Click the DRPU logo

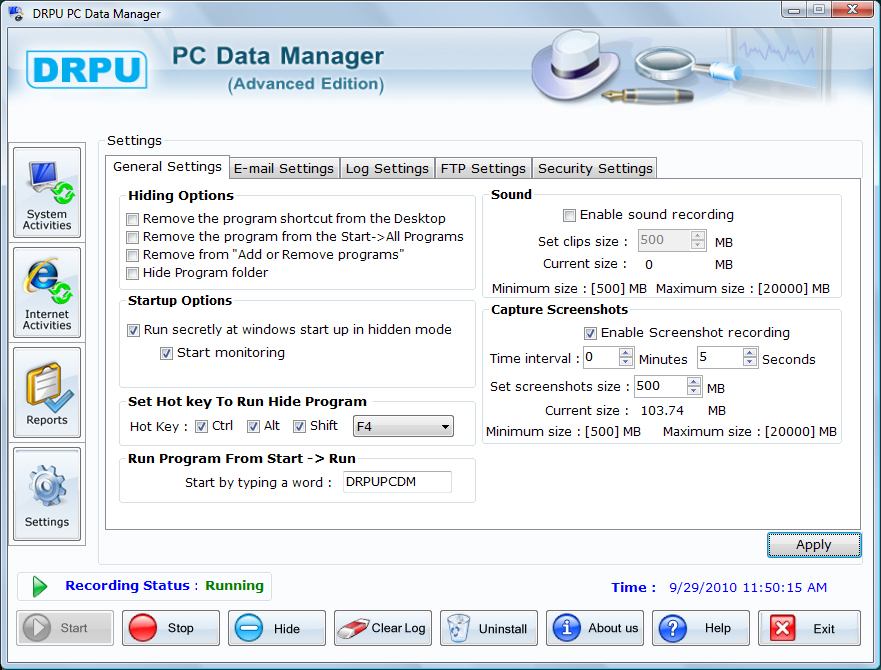(x=87, y=70)
